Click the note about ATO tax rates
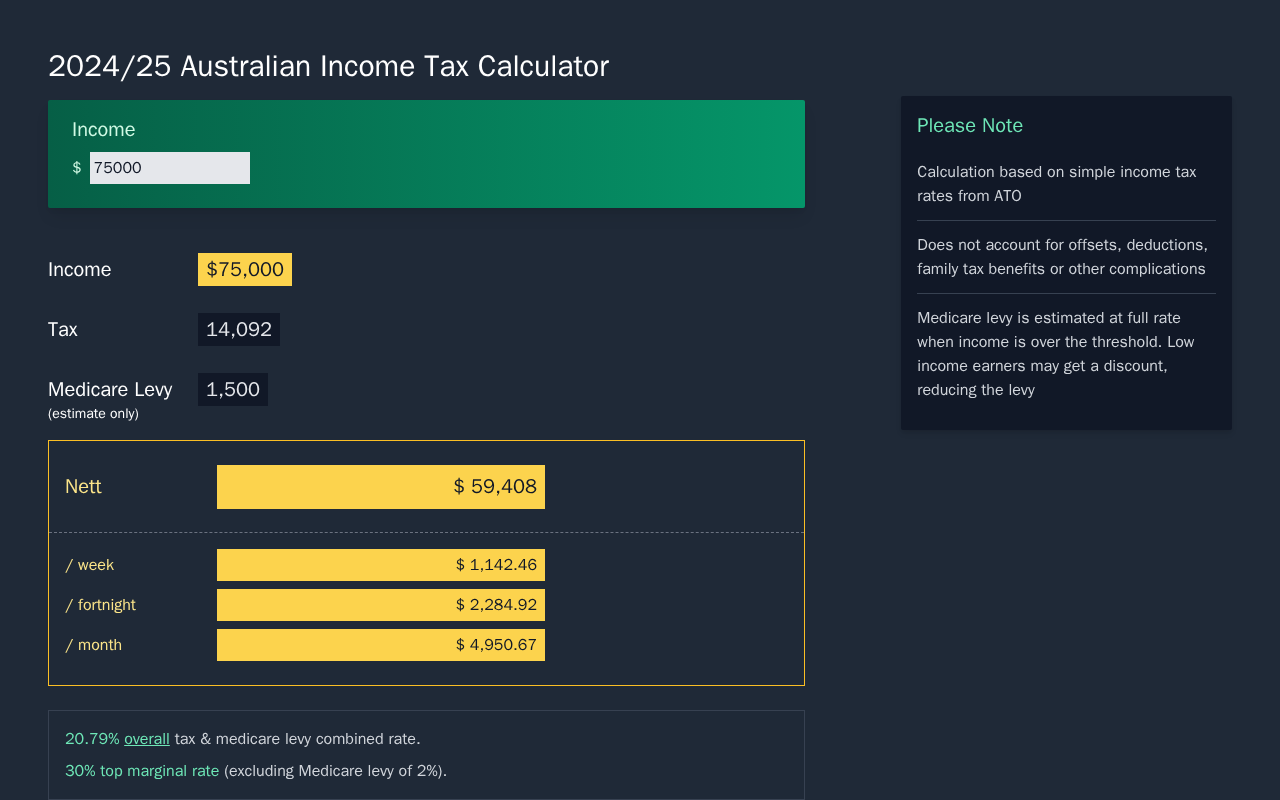Image resolution: width=1280 pixels, height=800 pixels. coord(1056,184)
